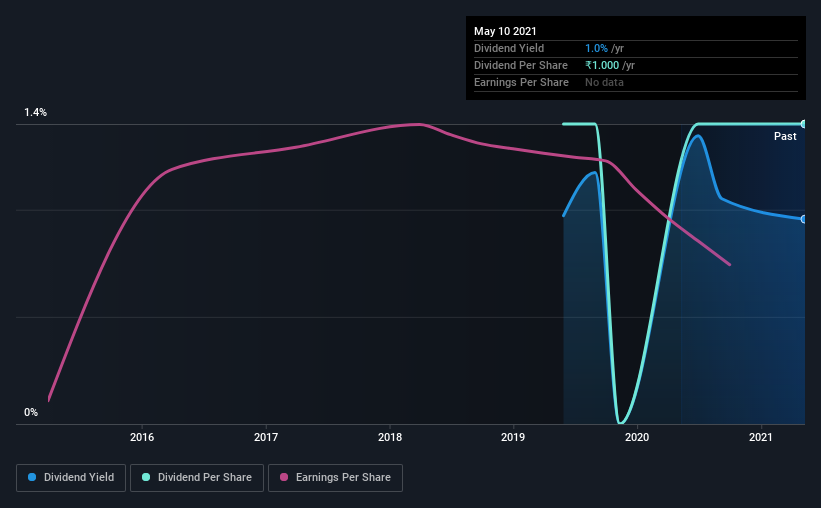Click the ₹1.000 Dividend Per Share tooltip value

(603, 65)
